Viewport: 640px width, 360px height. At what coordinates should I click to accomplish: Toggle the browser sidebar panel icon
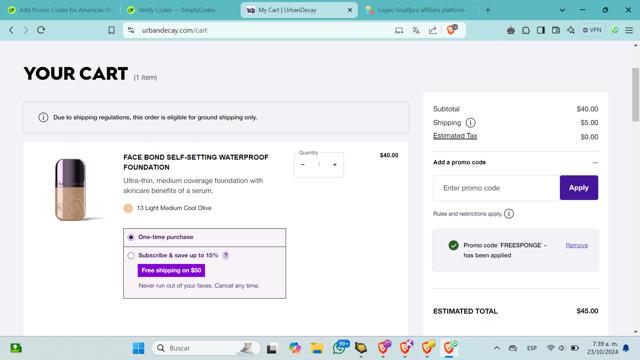pyautogui.click(x=541, y=30)
